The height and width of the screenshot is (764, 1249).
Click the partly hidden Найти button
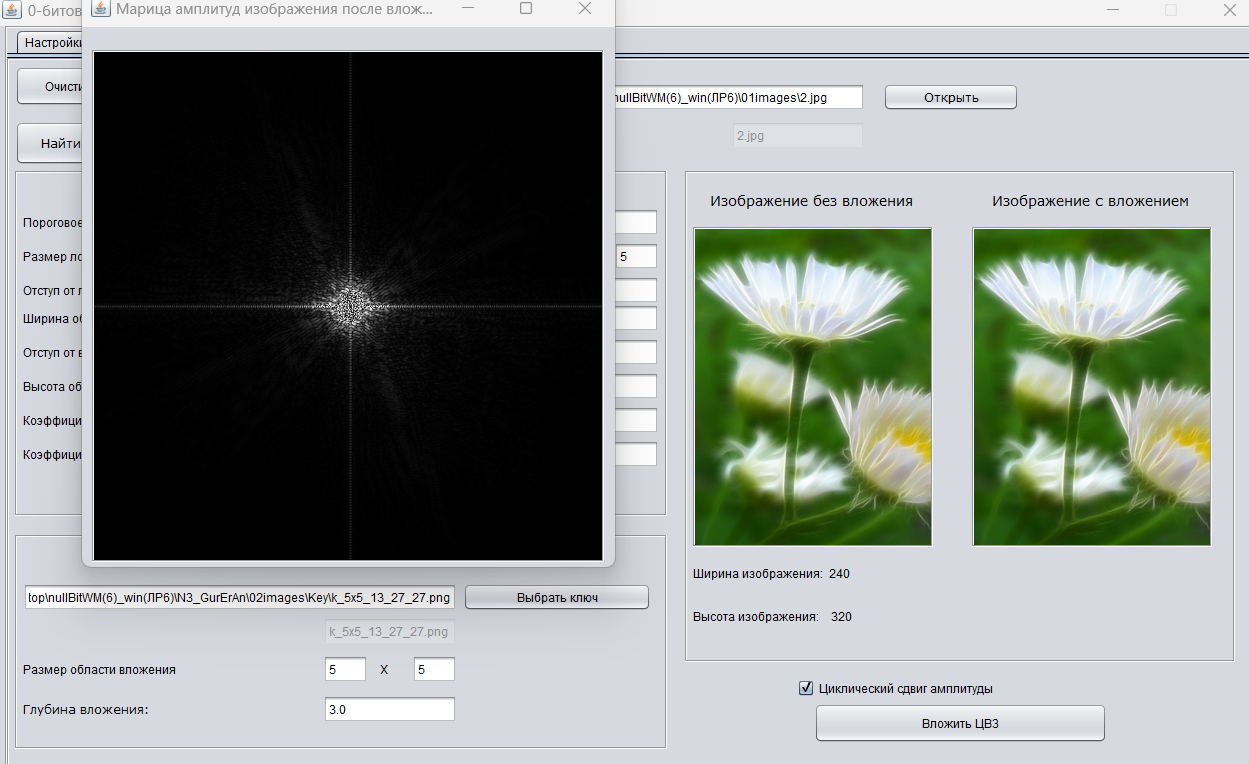(x=49, y=143)
